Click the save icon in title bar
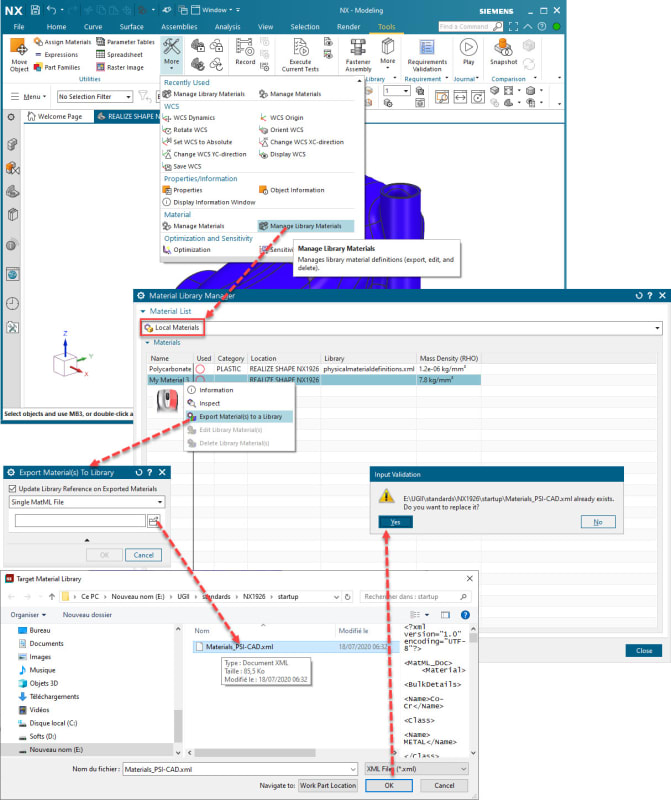The width and height of the screenshot is (671, 800). 35,10
